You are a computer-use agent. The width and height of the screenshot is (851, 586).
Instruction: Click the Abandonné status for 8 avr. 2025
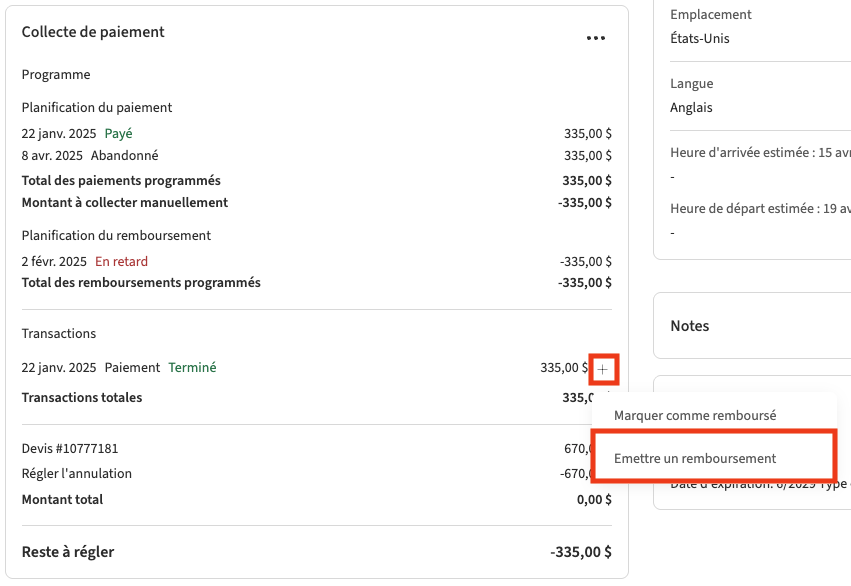[124, 156]
